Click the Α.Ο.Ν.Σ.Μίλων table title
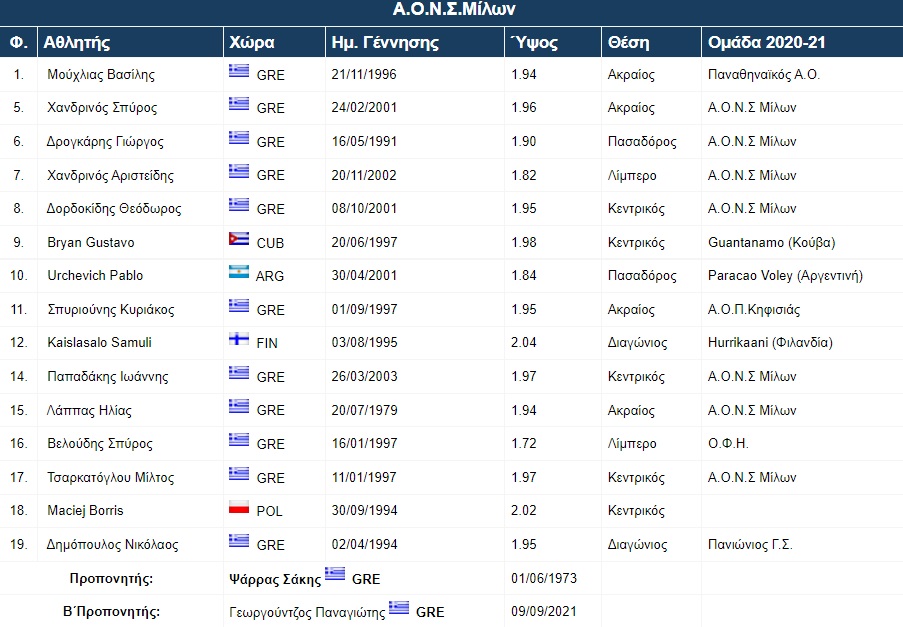 click(x=454, y=9)
